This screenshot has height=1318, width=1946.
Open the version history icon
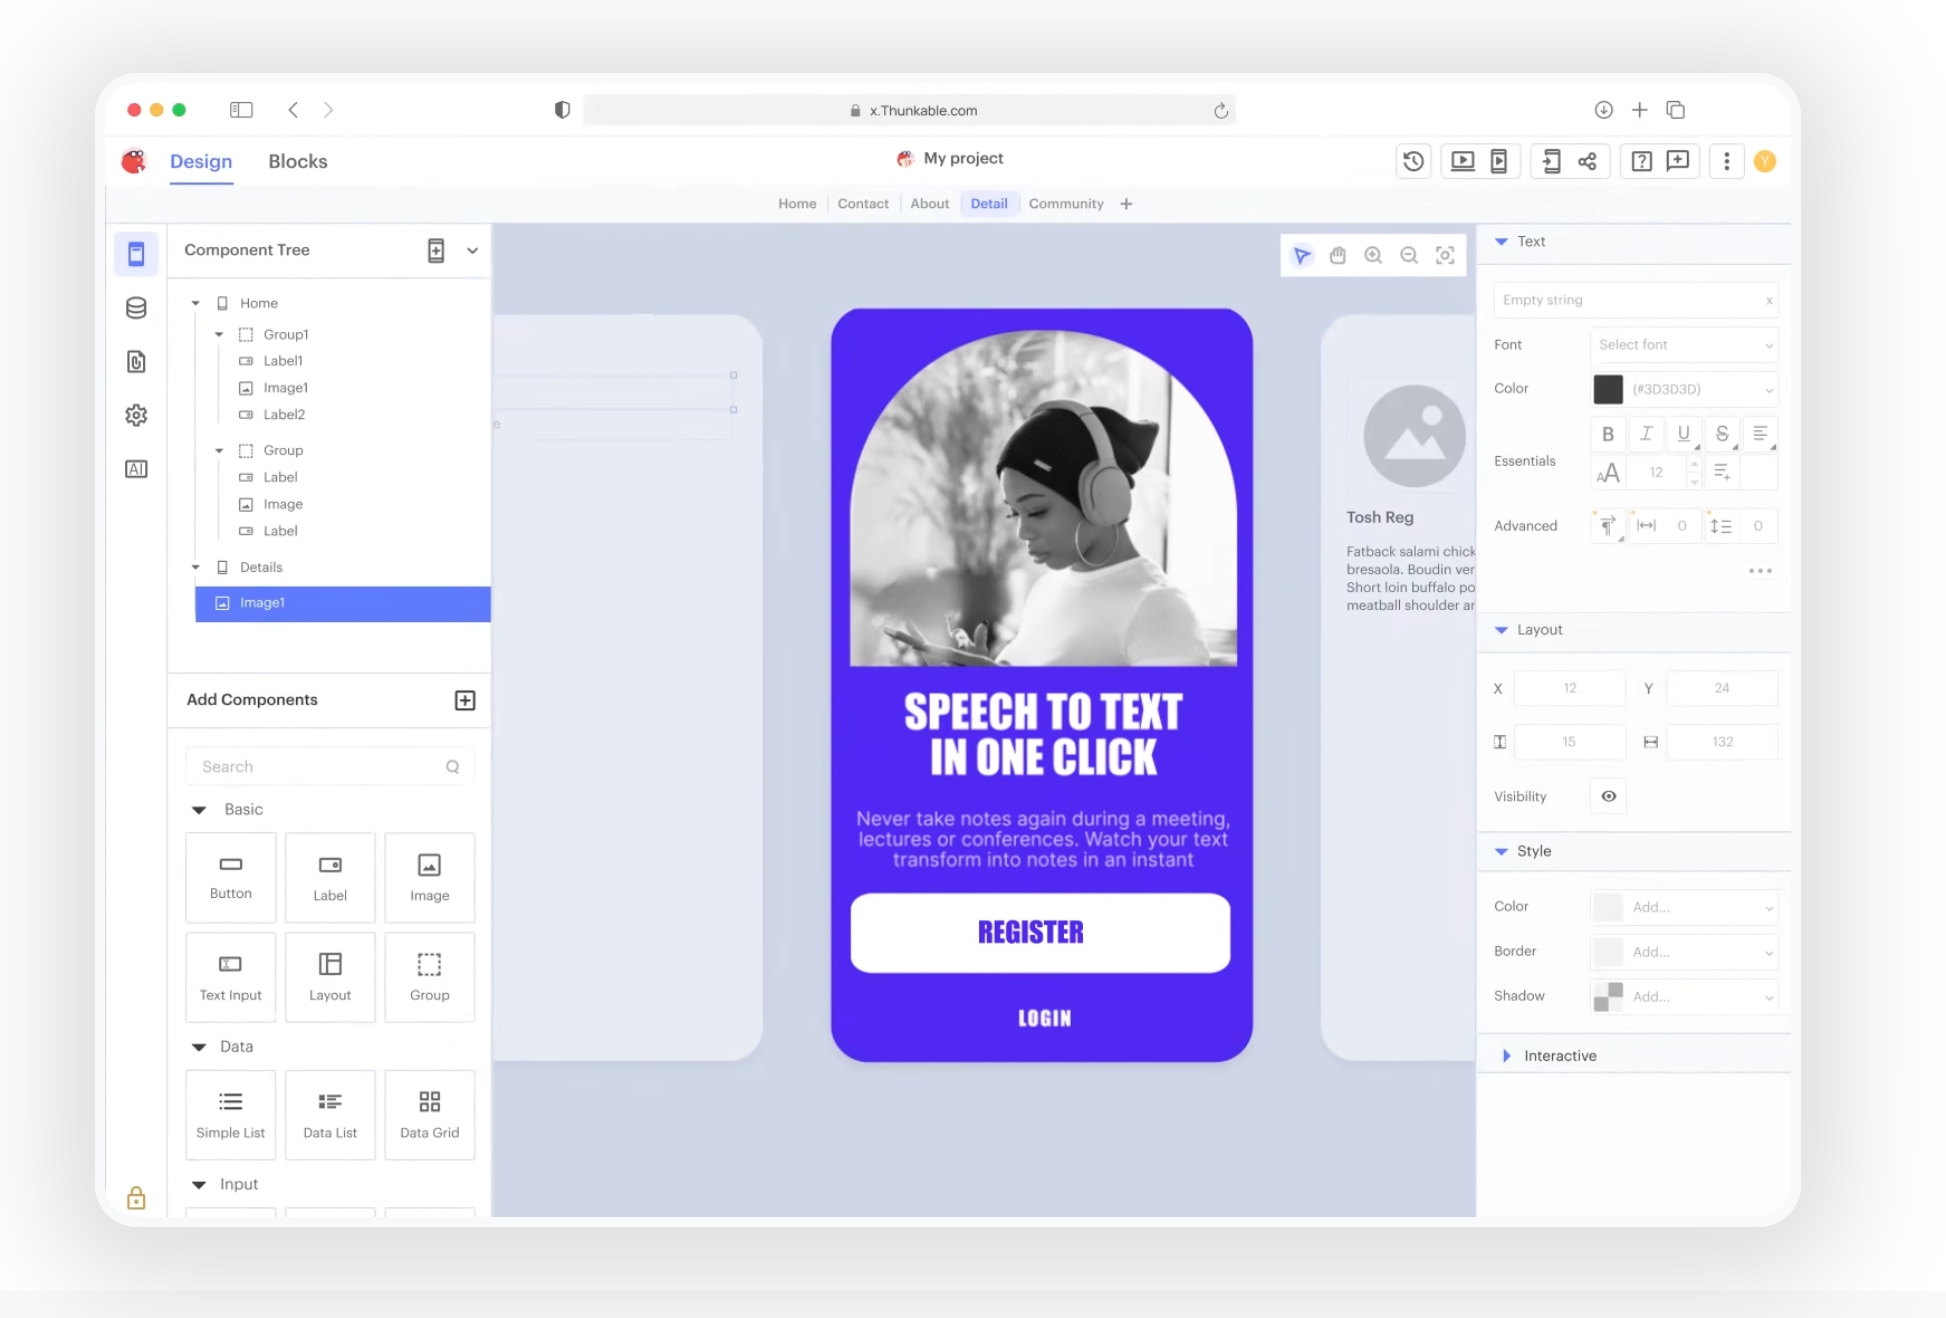point(1413,161)
